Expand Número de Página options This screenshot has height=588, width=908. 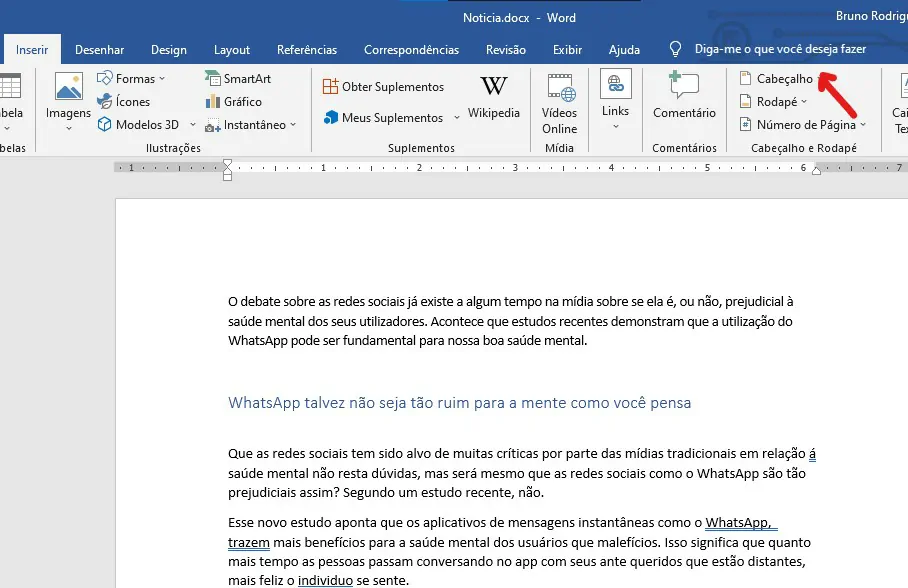click(x=863, y=125)
